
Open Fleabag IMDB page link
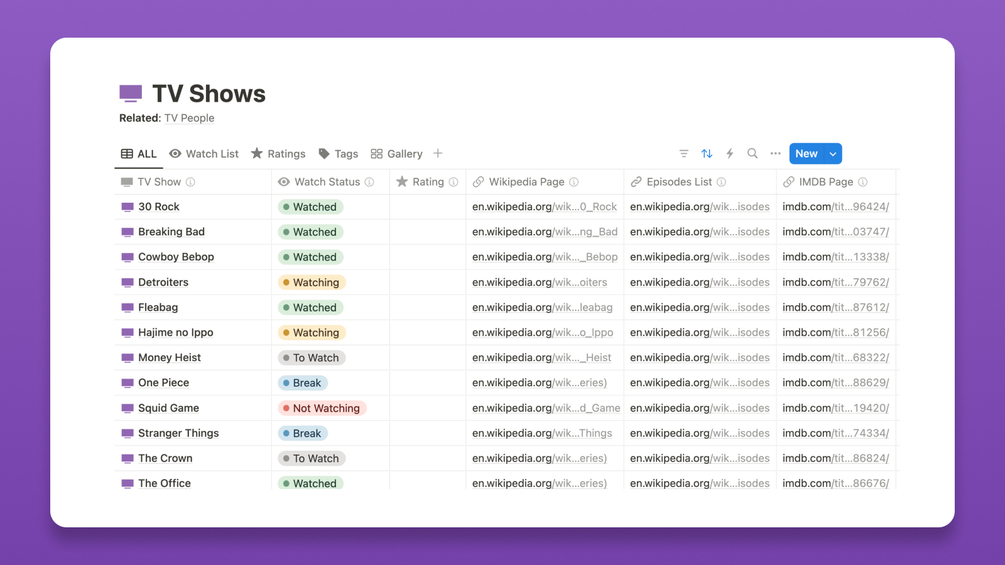click(x=836, y=307)
